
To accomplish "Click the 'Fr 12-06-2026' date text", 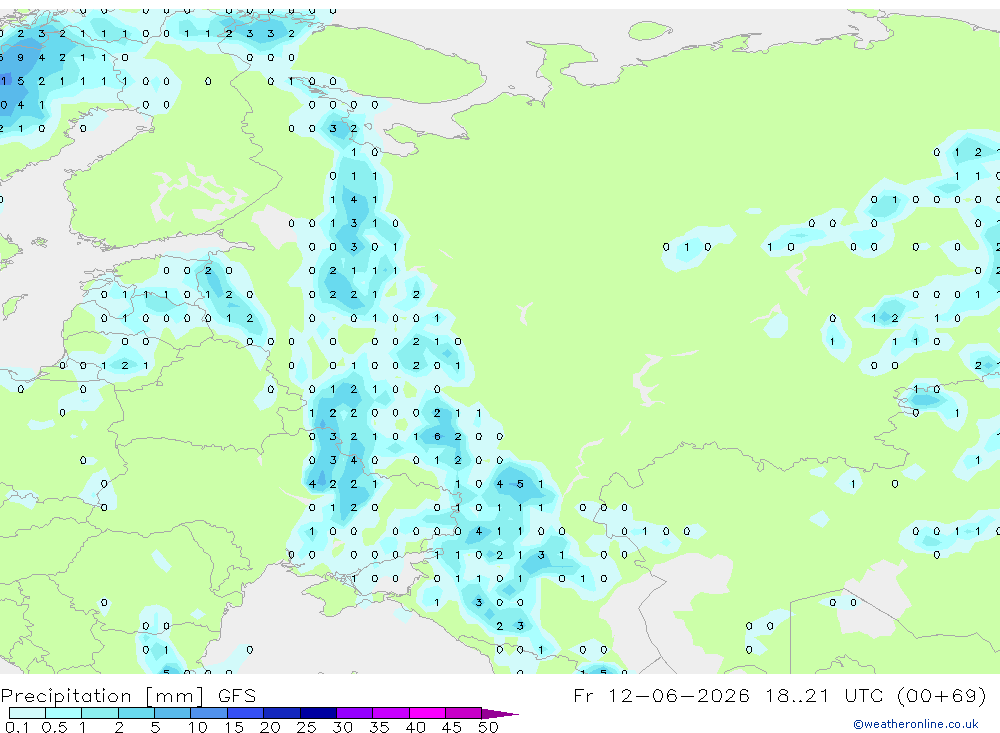I will (x=661, y=695).
